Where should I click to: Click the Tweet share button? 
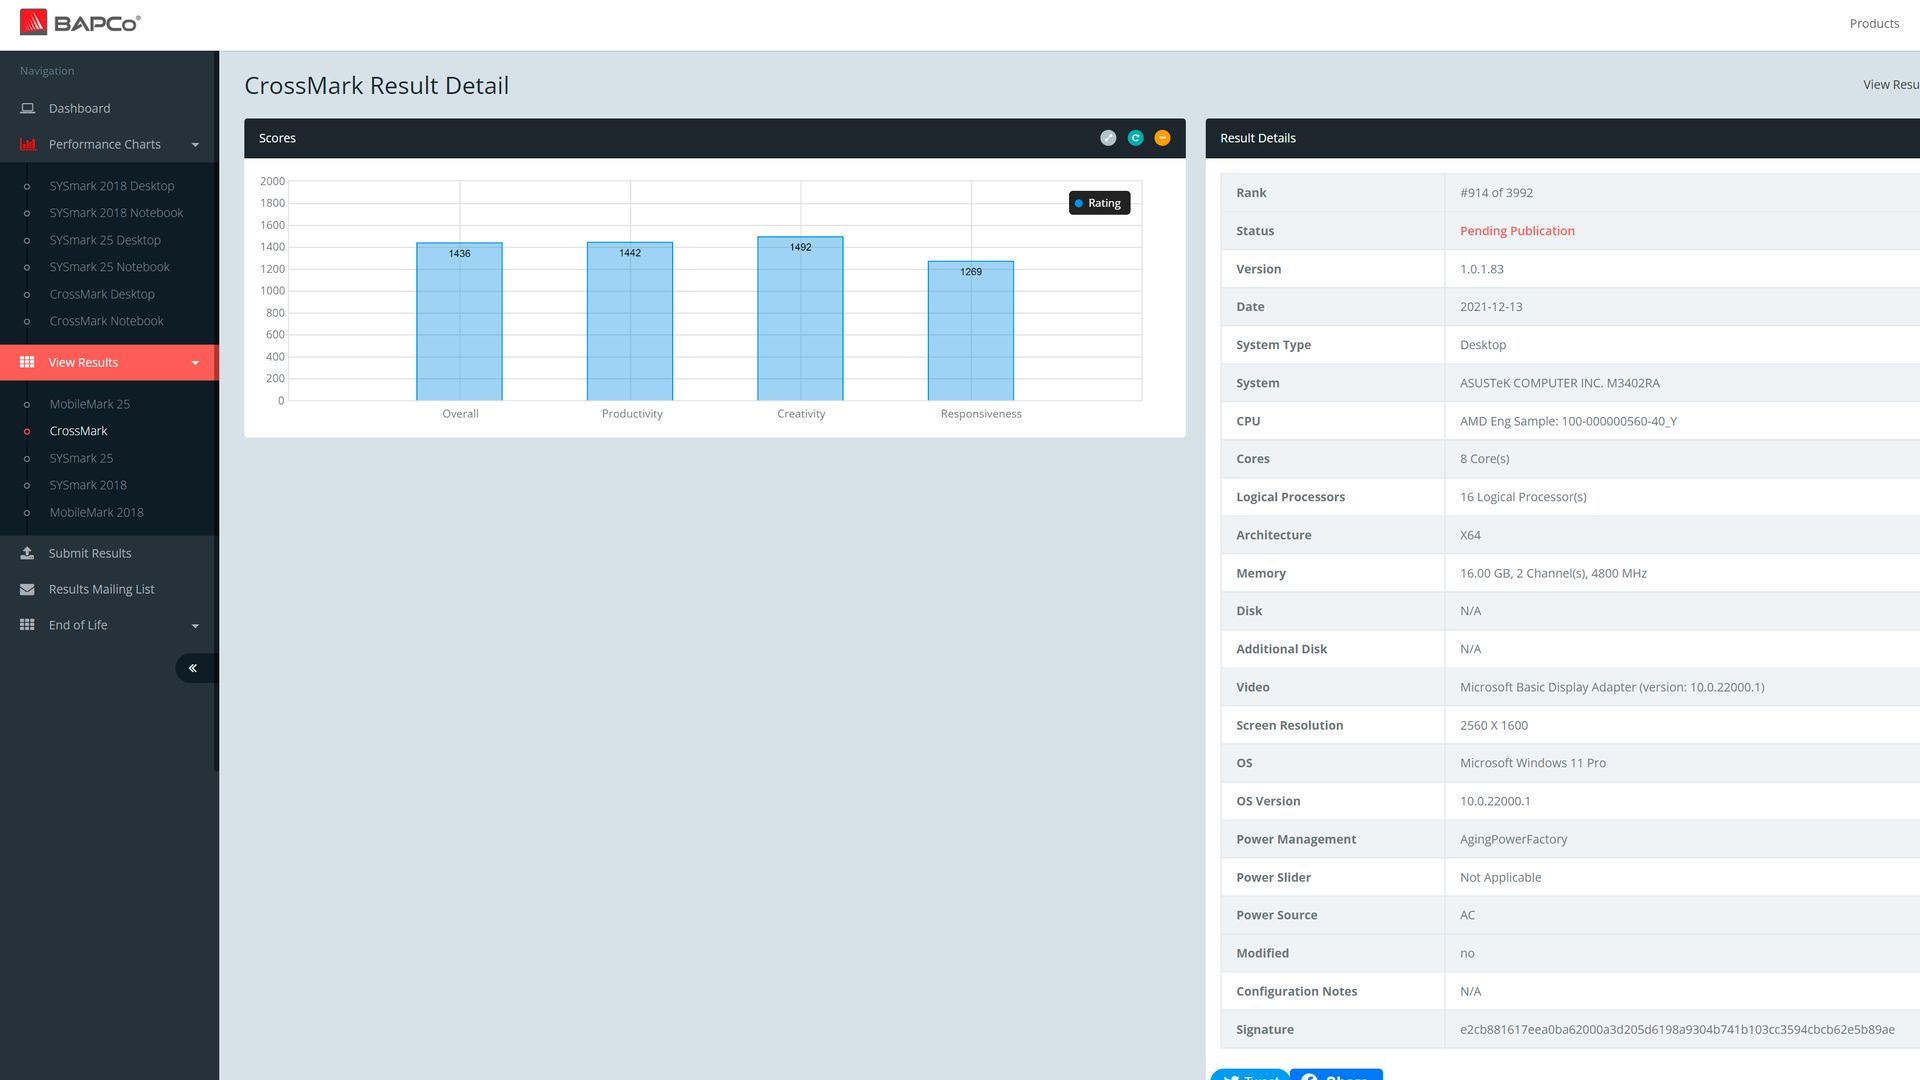pos(1250,1075)
